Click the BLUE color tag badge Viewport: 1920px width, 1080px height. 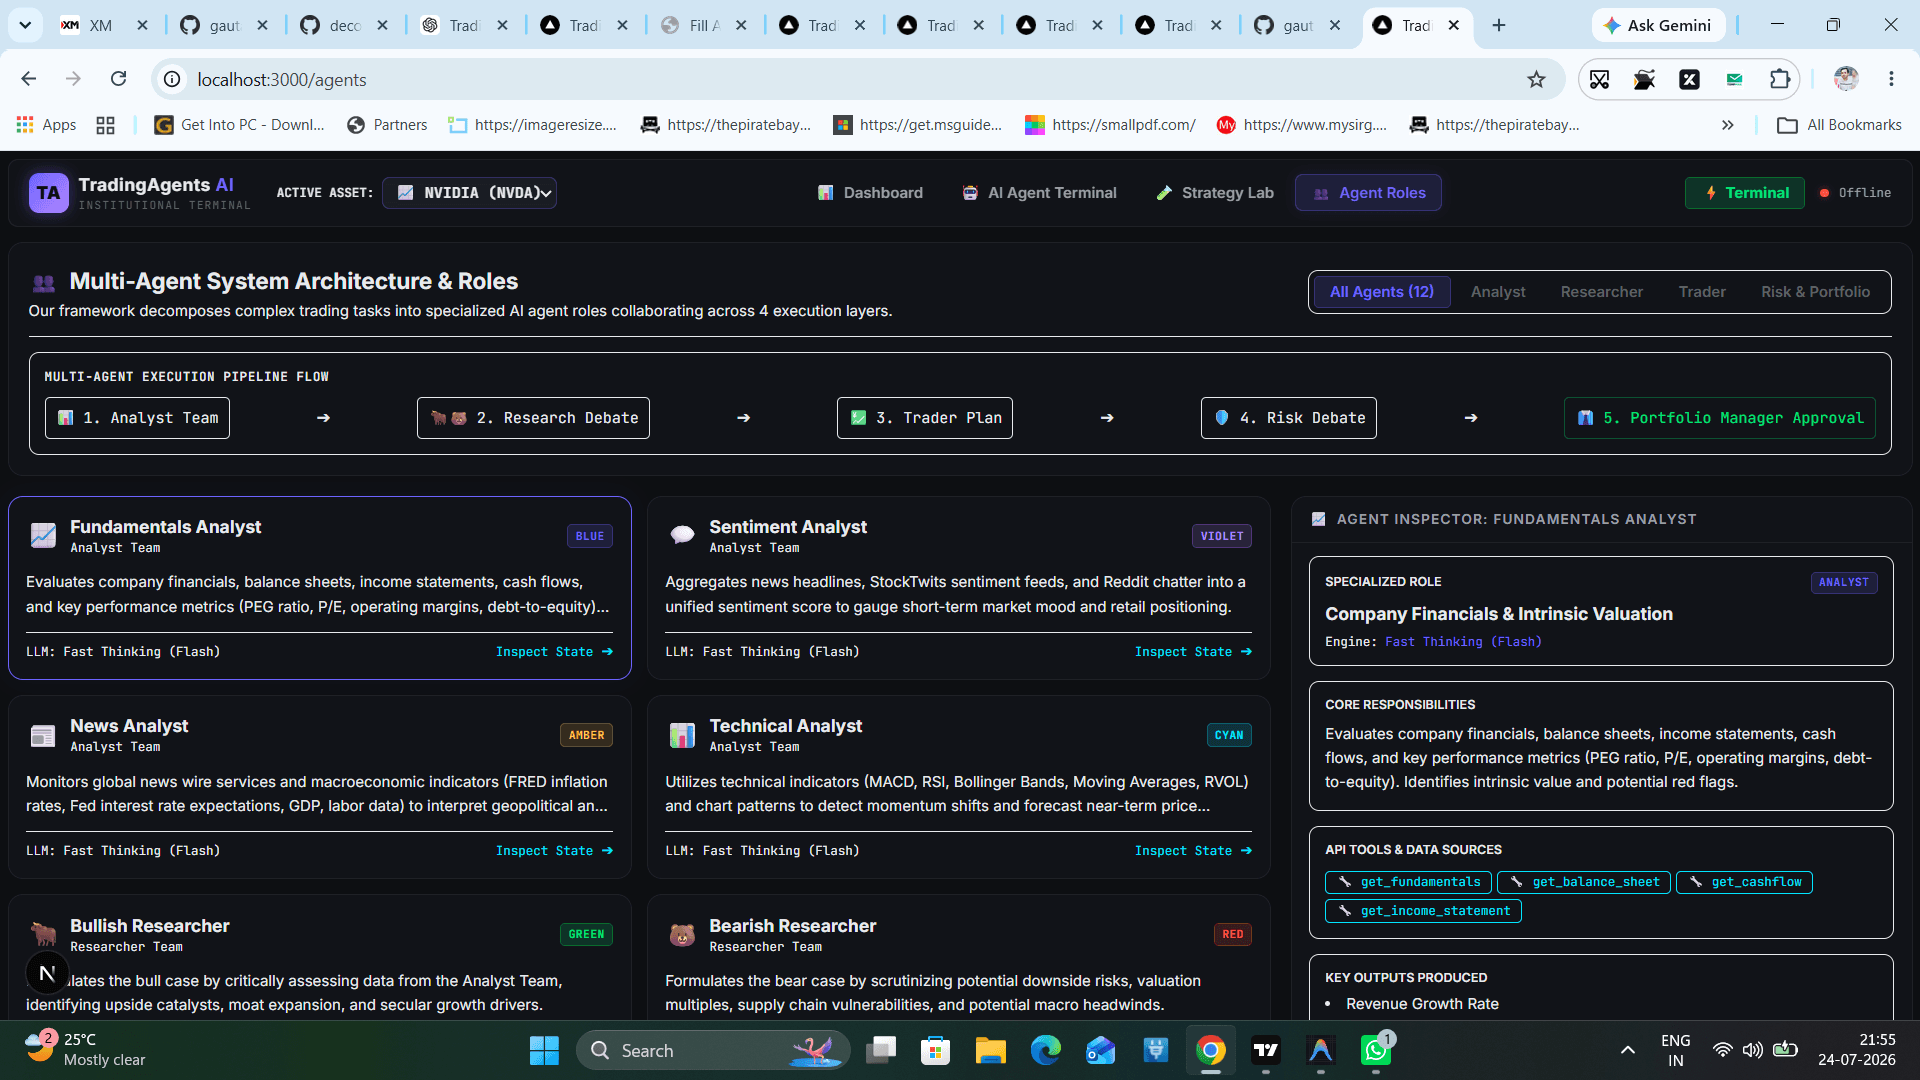coord(590,536)
